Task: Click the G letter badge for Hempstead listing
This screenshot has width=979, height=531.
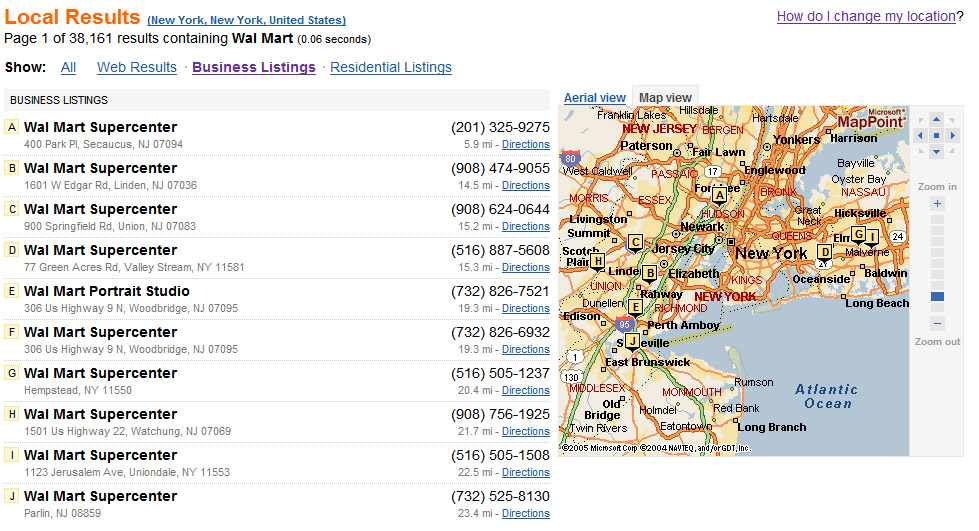Action: point(12,373)
